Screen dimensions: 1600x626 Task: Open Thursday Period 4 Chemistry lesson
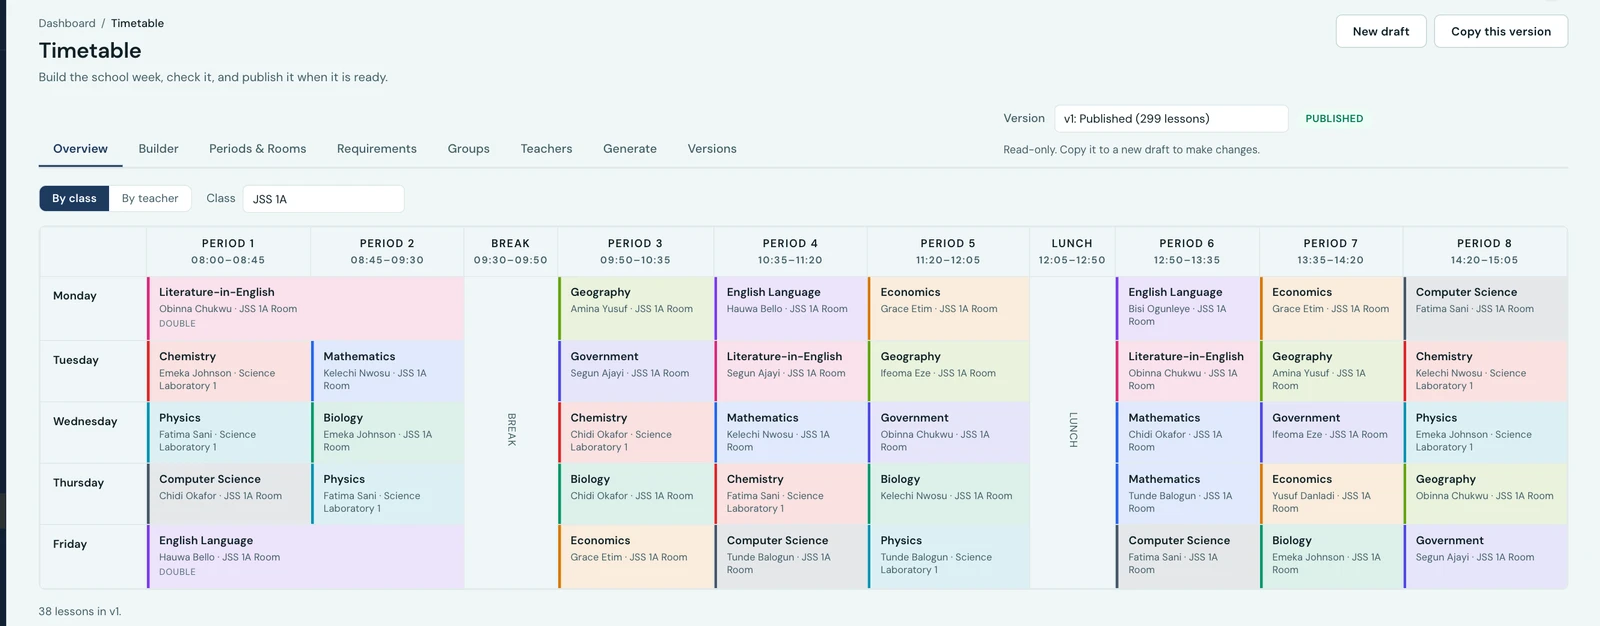[x=791, y=494]
